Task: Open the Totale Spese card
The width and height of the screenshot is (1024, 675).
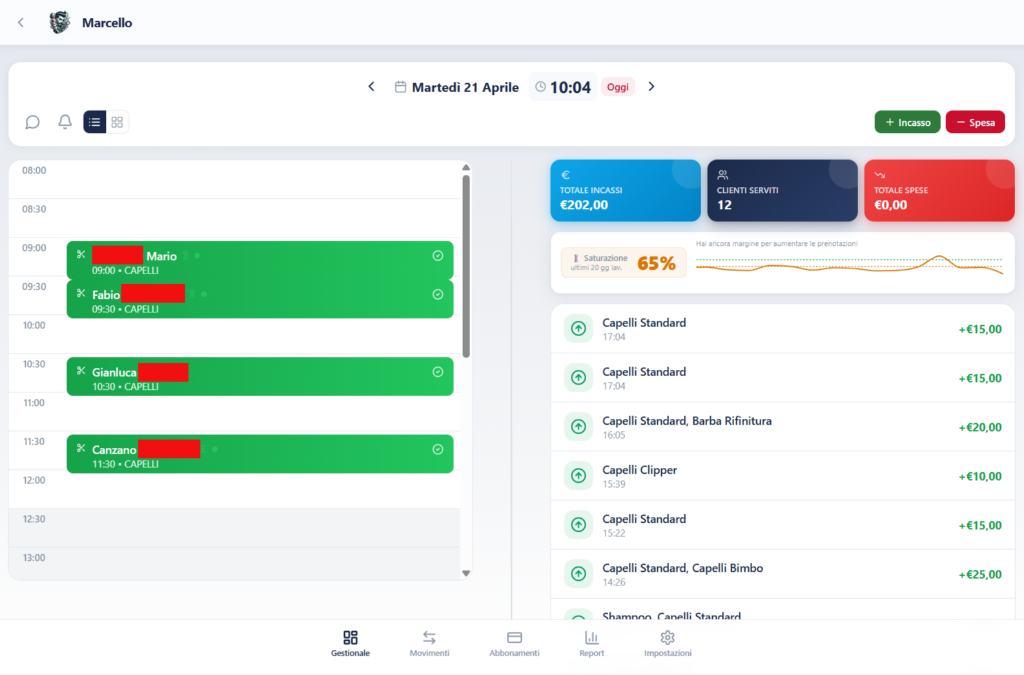Action: (939, 191)
